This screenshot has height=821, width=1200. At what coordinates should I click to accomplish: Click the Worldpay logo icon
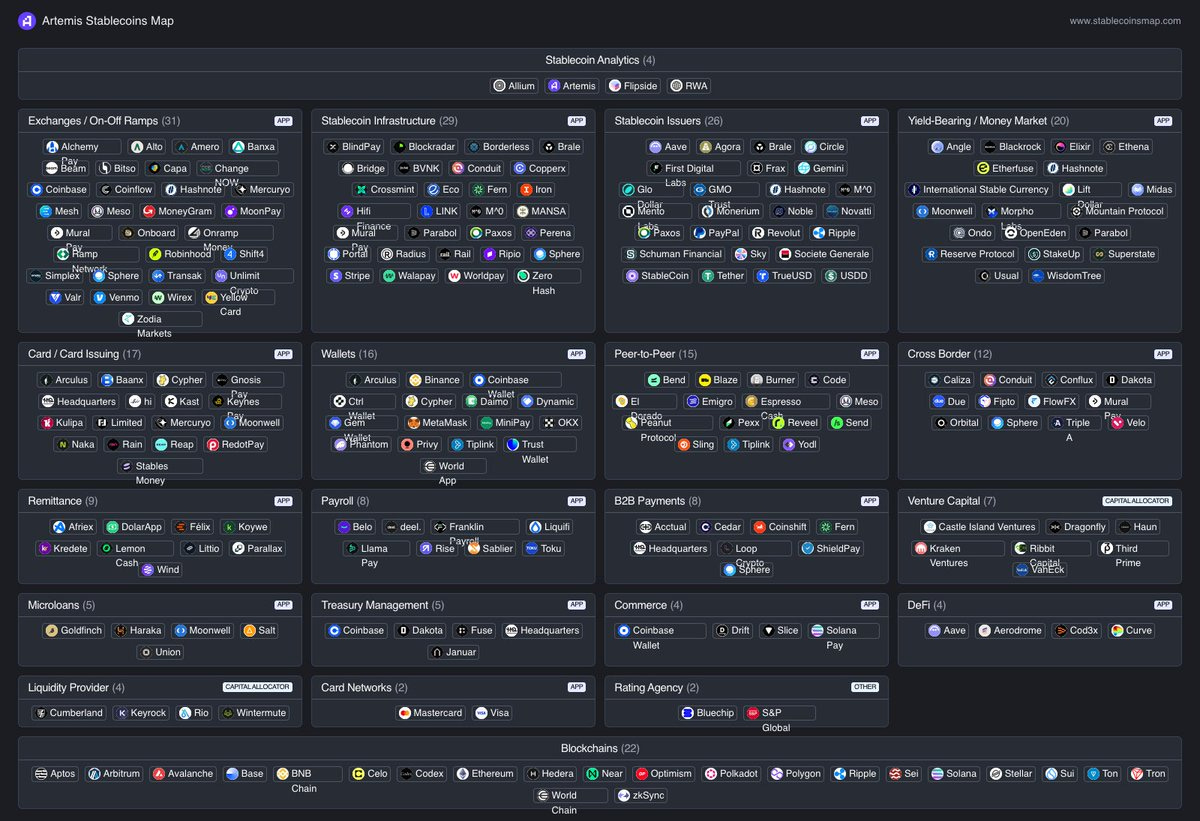click(454, 276)
